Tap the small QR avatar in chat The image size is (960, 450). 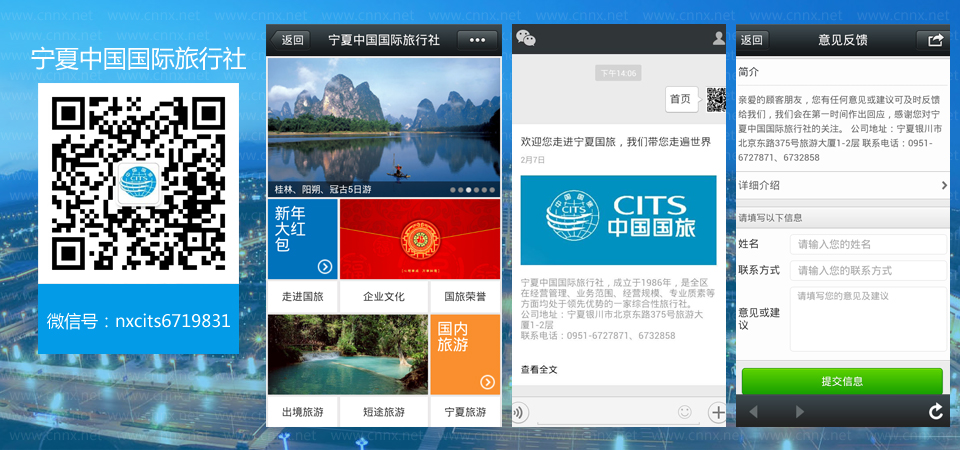pos(716,99)
